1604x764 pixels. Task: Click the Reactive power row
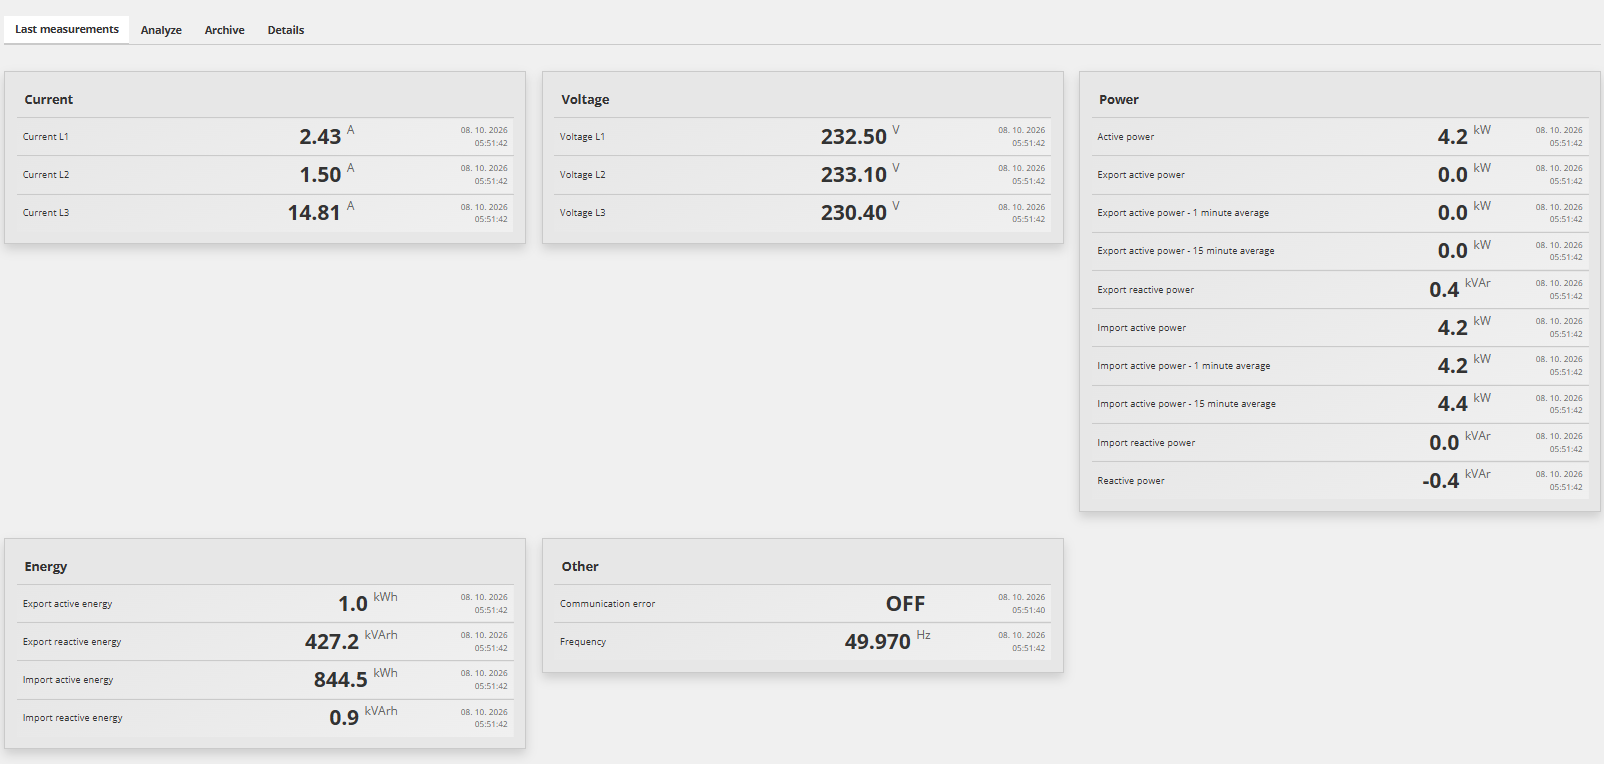[1340, 481]
